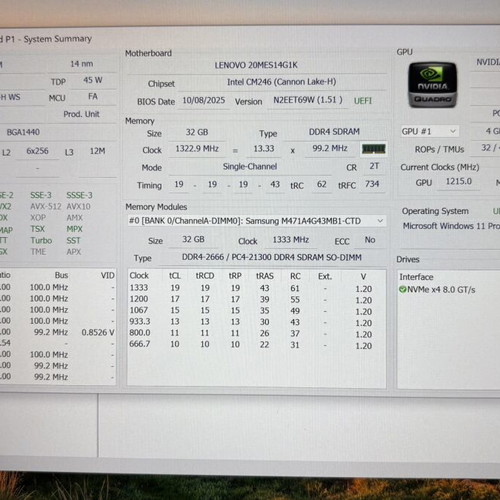Click Microsoft Windows 11 Pro text
Viewport: 500px width, 500px height.
tap(451, 226)
